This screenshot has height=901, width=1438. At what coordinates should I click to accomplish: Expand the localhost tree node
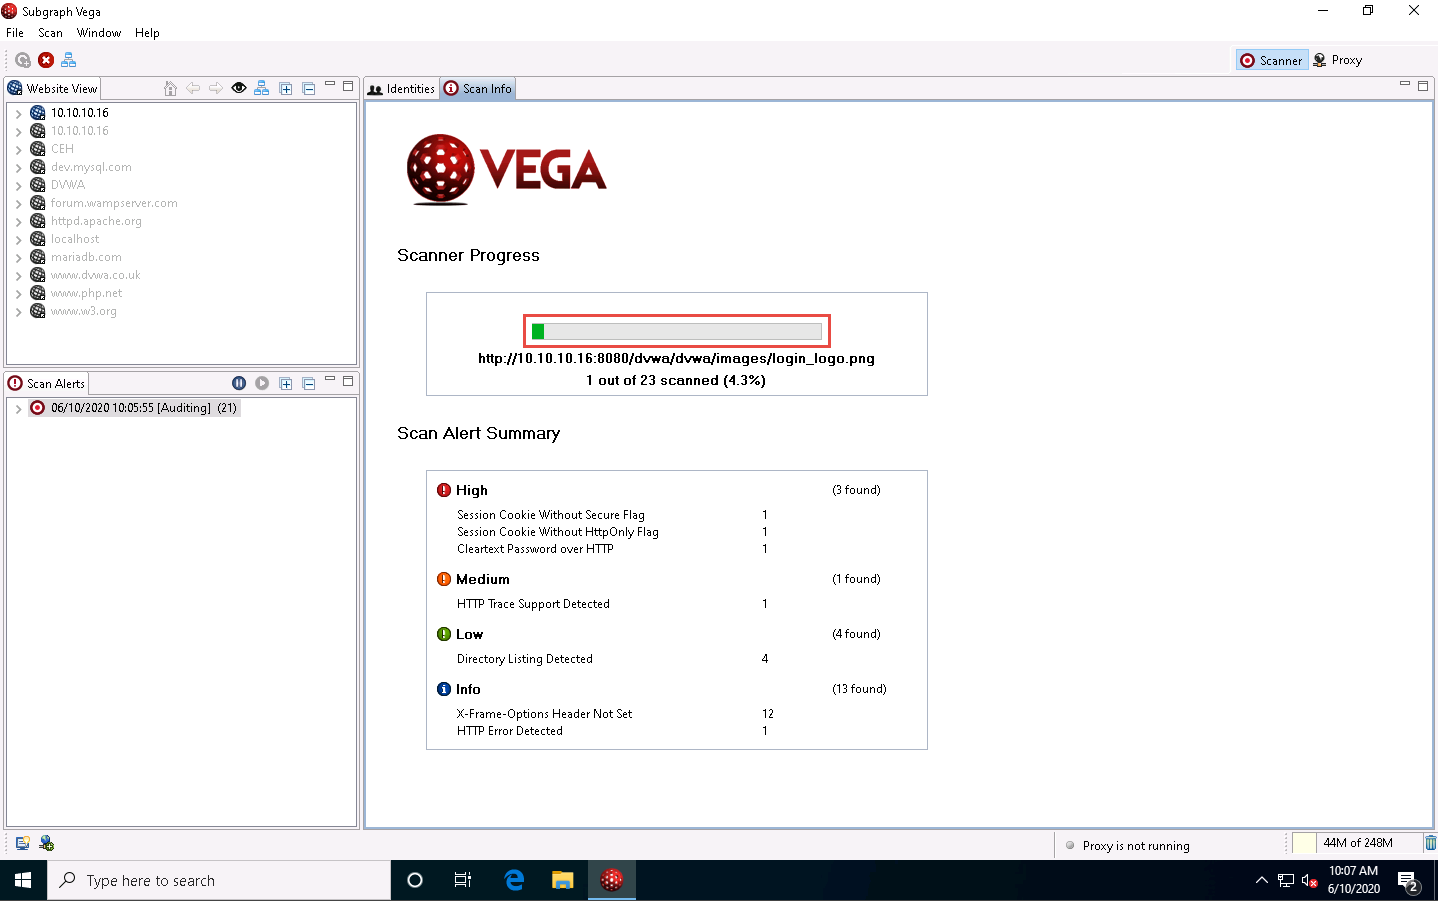[18, 239]
